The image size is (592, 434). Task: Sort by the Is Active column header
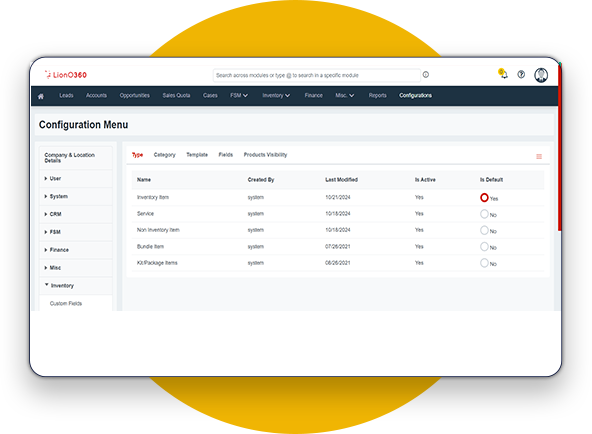pyautogui.click(x=425, y=180)
